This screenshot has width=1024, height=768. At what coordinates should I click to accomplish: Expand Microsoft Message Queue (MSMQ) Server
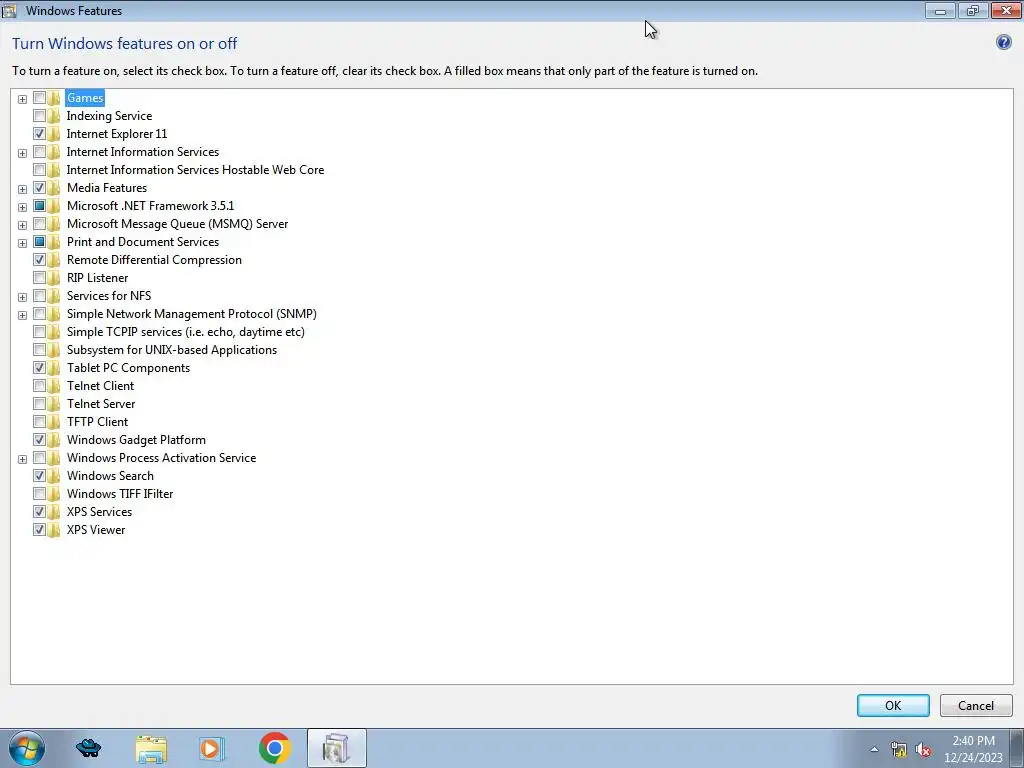[x=22, y=225]
